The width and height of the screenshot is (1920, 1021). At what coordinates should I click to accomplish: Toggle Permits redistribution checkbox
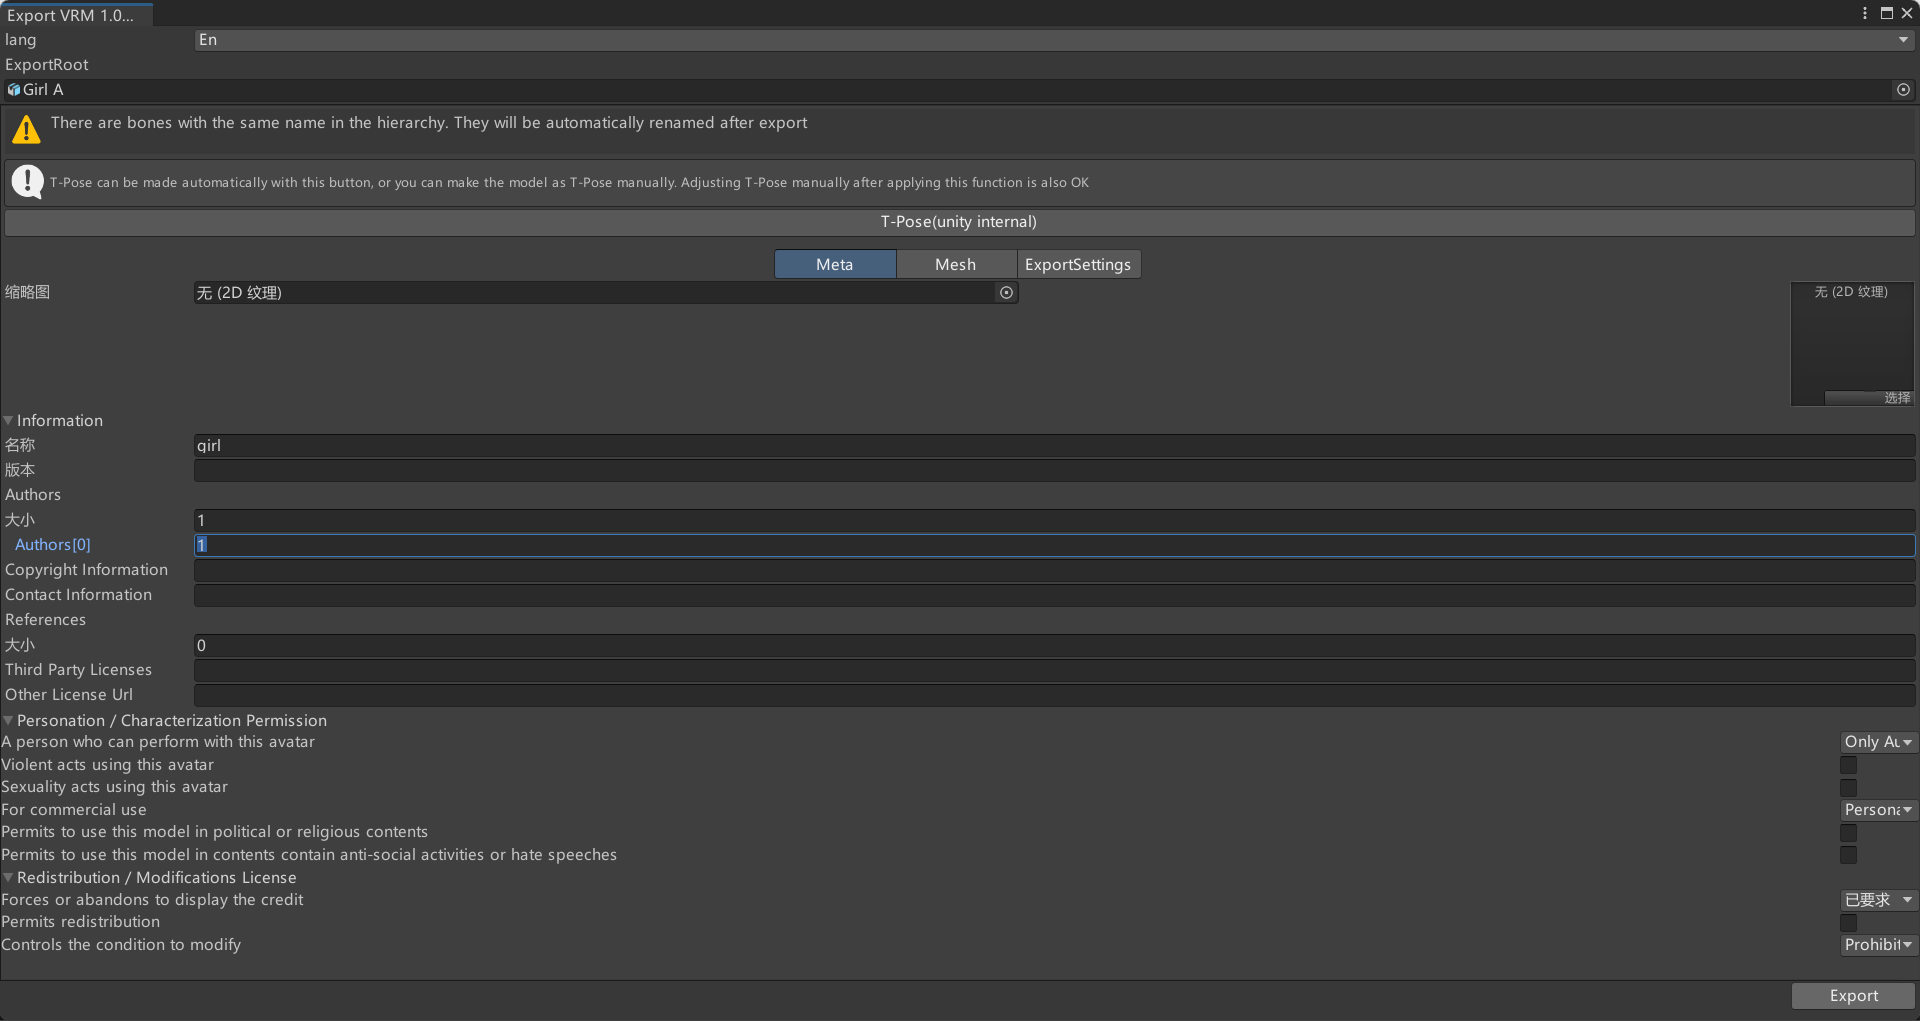point(1848,923)
